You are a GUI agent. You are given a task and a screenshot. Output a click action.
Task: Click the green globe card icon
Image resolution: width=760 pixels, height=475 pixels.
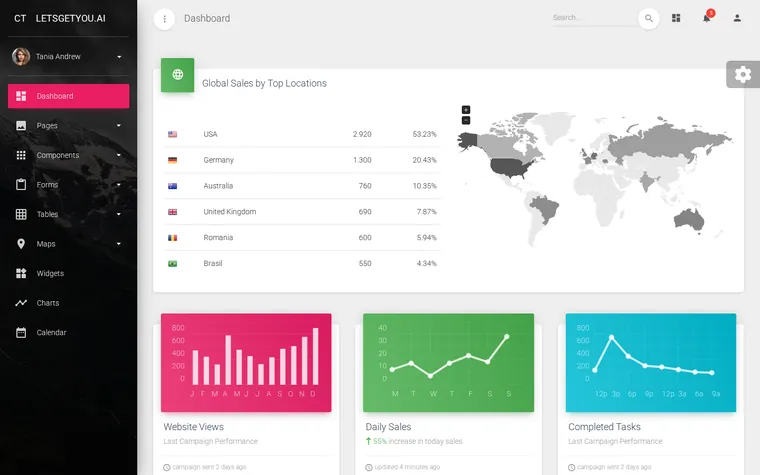pyautogui.click(x=177, y=75)
